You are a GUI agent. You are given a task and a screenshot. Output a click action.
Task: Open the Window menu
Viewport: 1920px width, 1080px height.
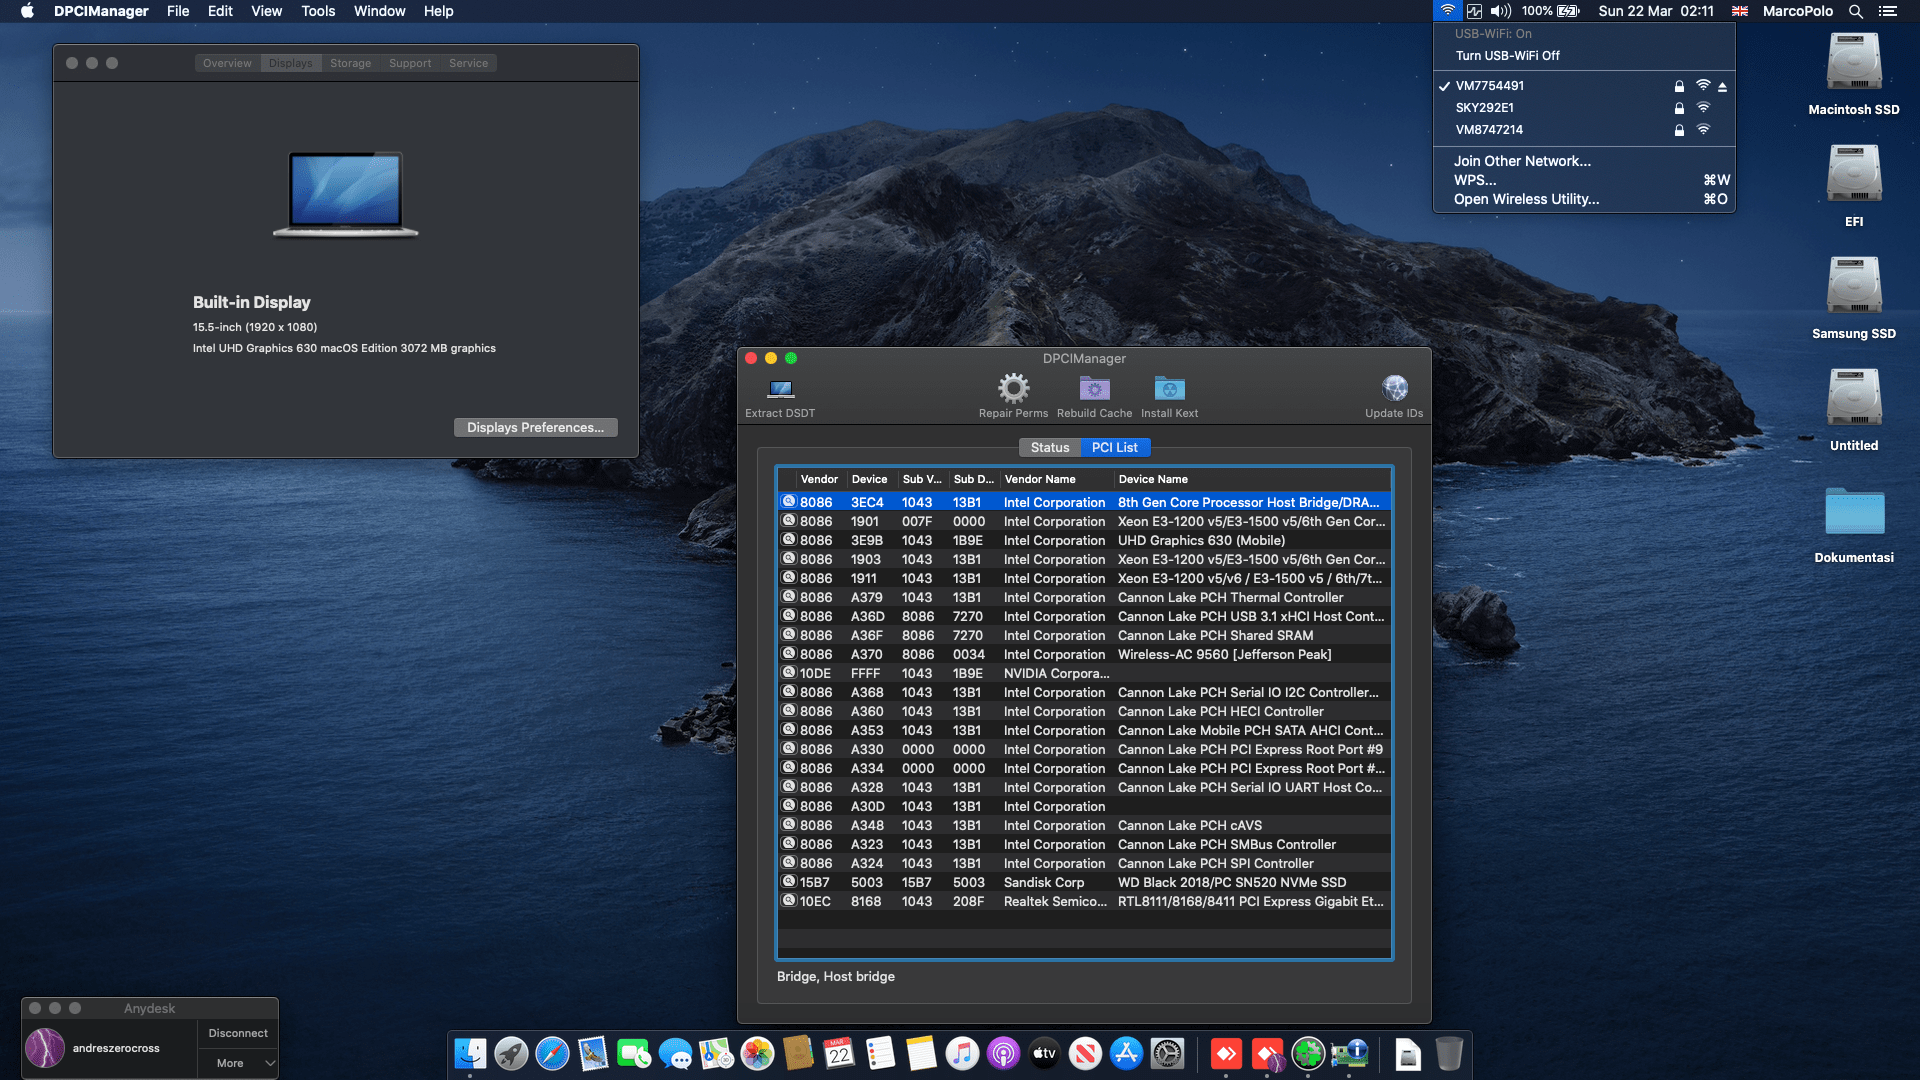tap(379, 11)
